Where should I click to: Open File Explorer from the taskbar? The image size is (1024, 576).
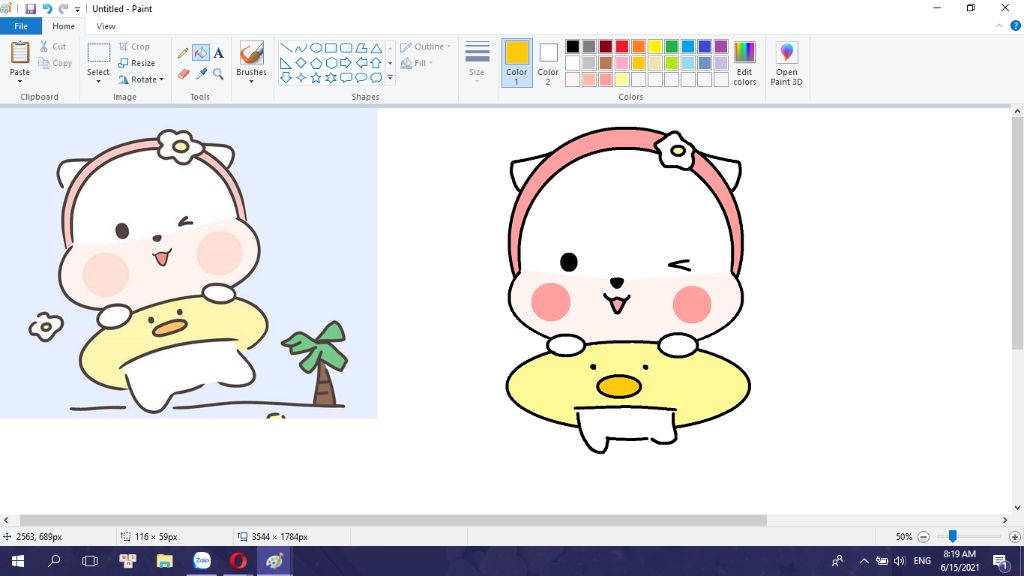pos(165,561)
